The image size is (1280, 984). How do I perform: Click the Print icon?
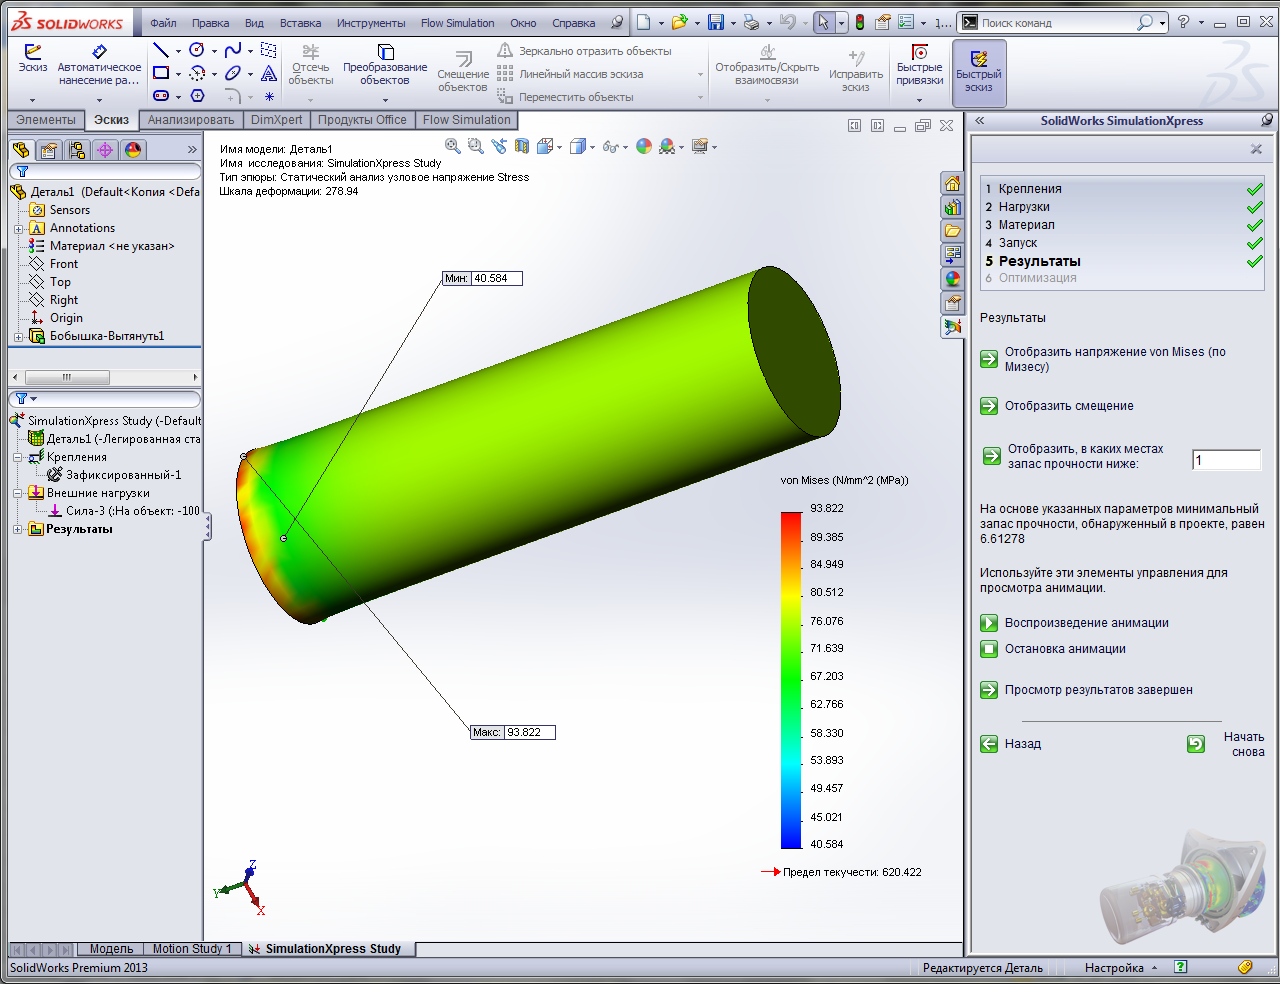[751, 22]
